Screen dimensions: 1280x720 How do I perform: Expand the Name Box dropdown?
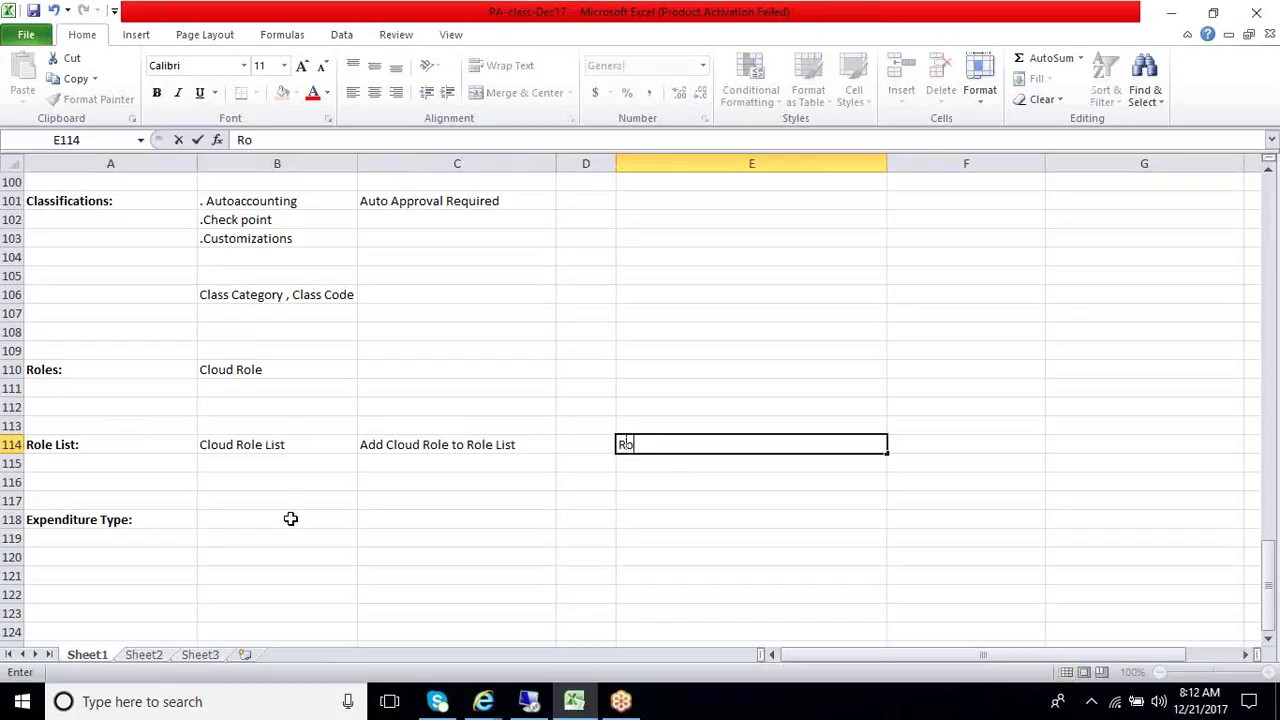[x=140, y=140]
